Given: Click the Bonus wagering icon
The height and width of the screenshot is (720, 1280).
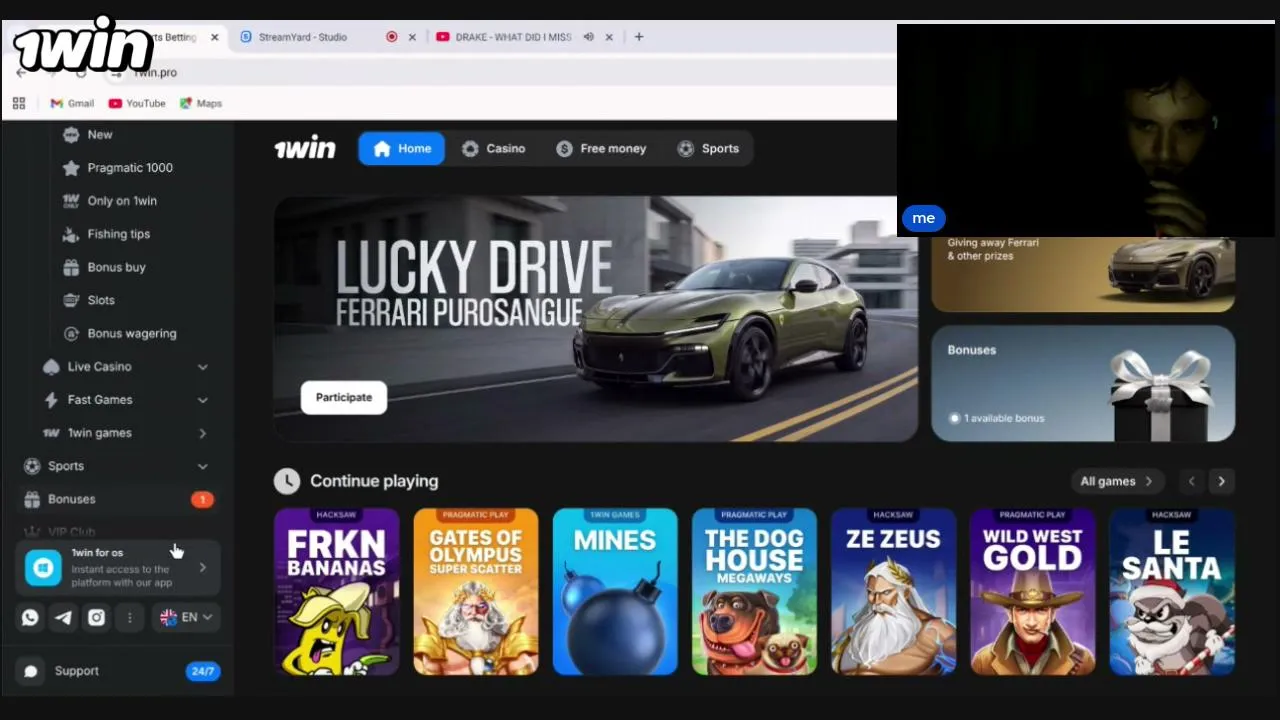Looking at the screenshot, I should [71, 333].
